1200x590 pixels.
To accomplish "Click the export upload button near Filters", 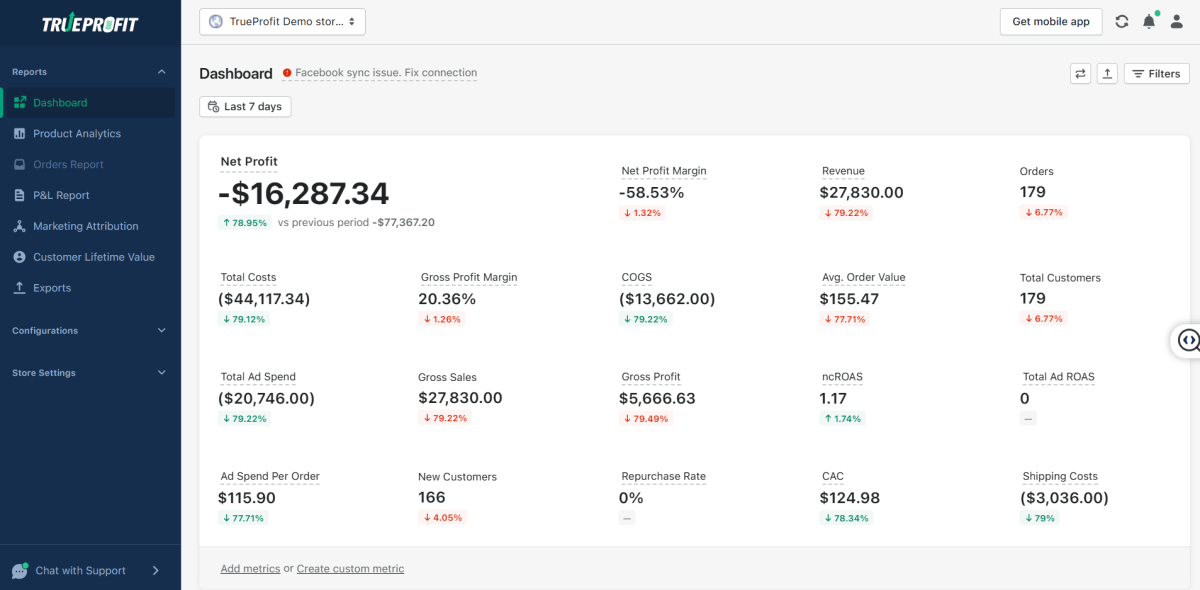I will 1107,73.
